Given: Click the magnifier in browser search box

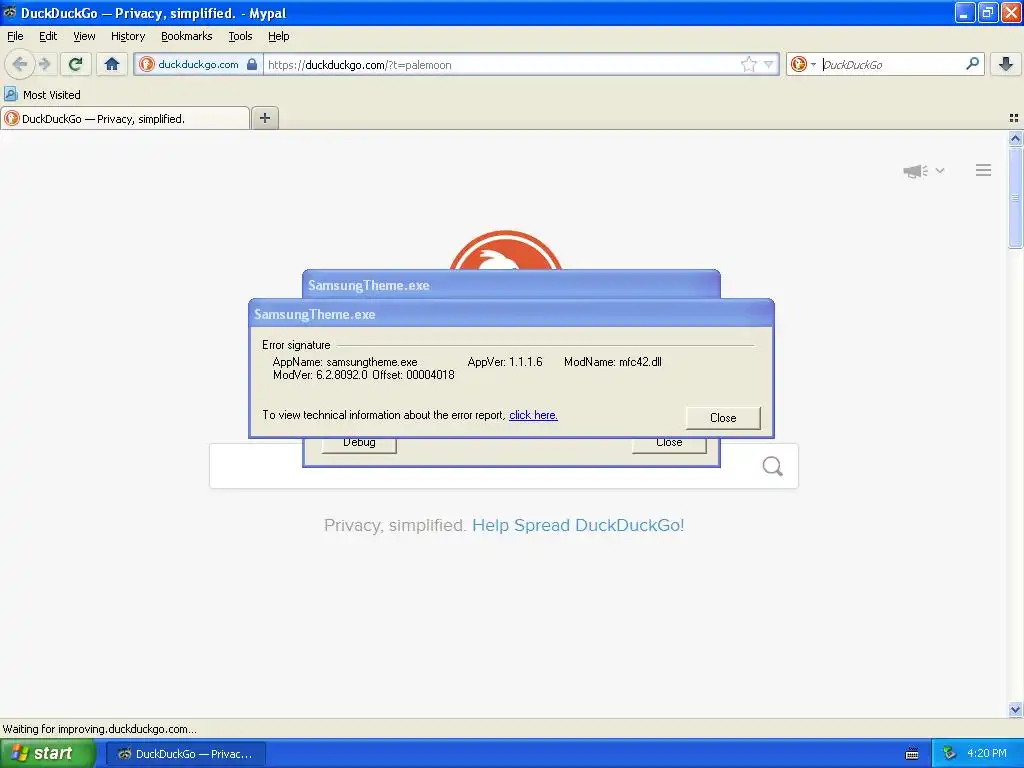Looking at the screenshot, I should click(972, 63).
